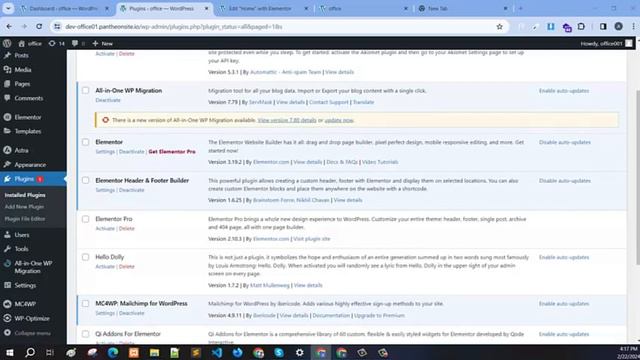Switch to Dashboard - office browser tab
Image resolution: width=640 pixels, height=360 pixels.
point(65,9)
